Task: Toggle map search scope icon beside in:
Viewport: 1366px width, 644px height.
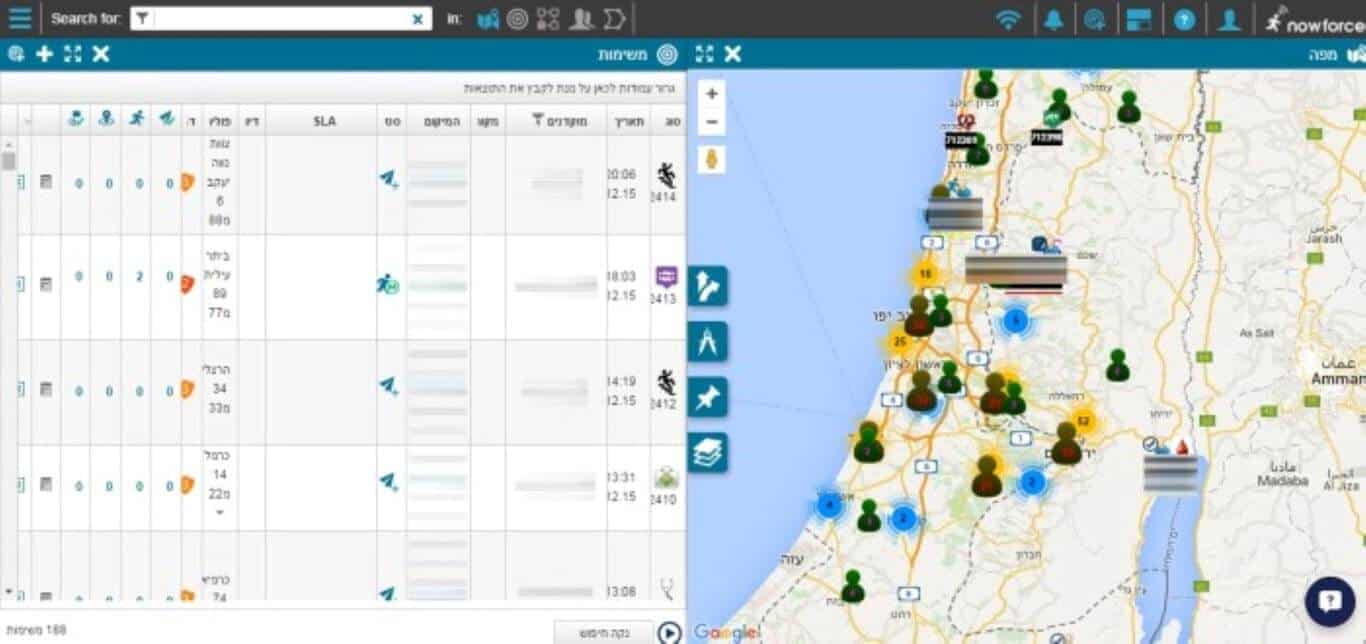Action: tap(488, 18)
